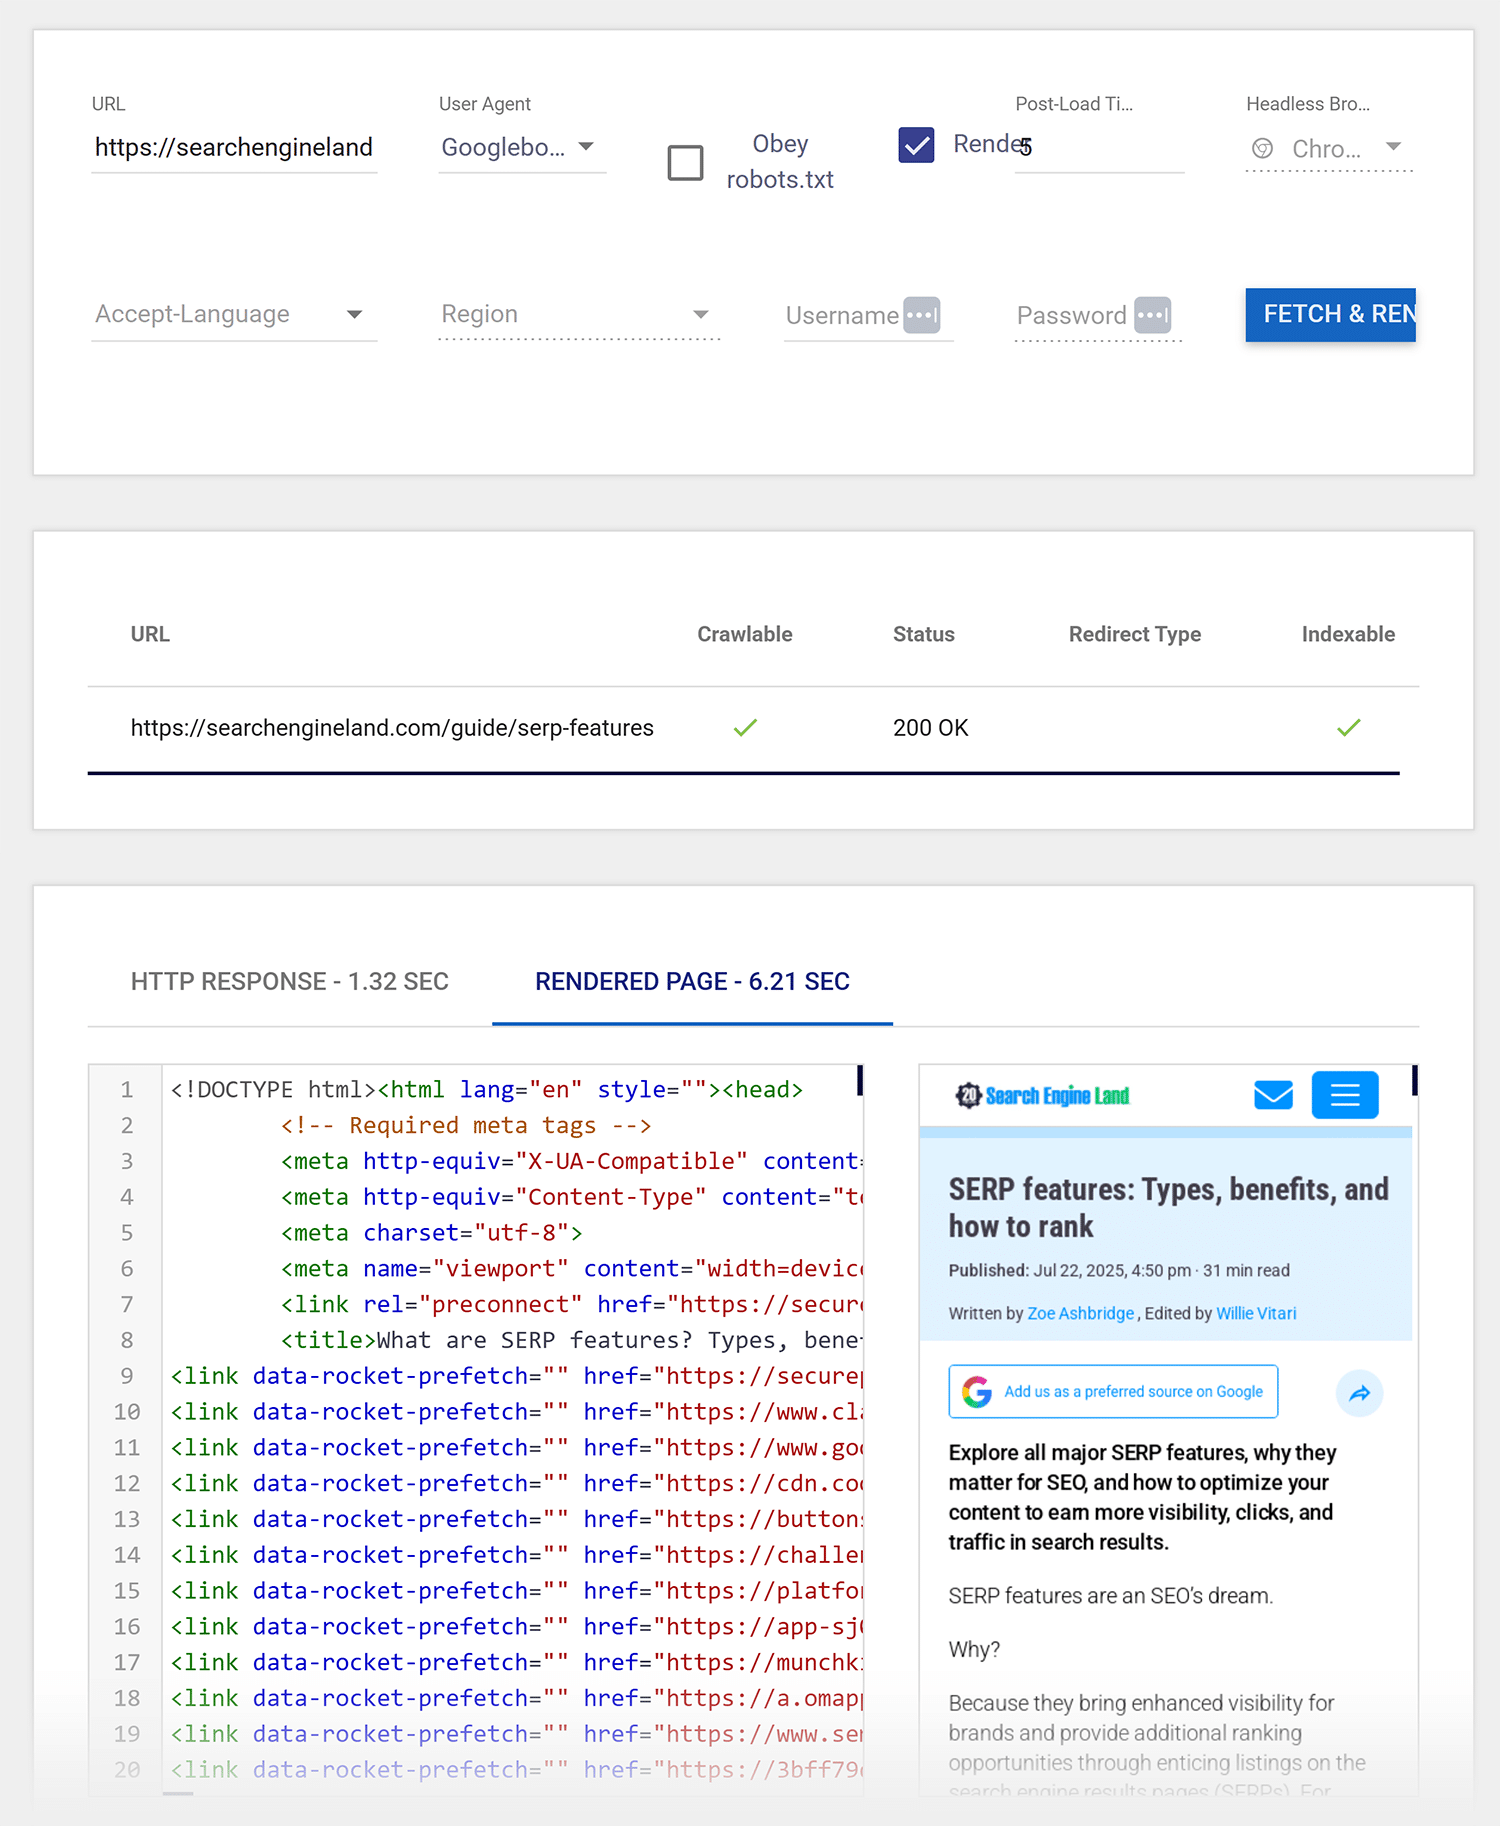Open the Headless Browser dropdown

pos(1328,149)
